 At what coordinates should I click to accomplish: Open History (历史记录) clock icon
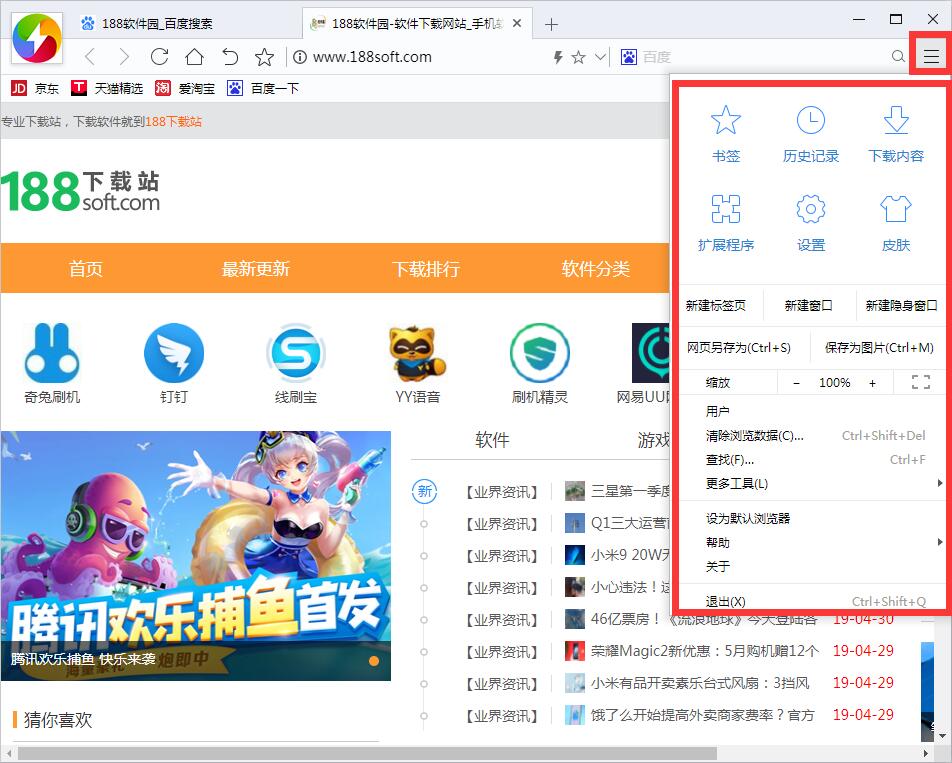pyautogui.click(x=810, y=122)
